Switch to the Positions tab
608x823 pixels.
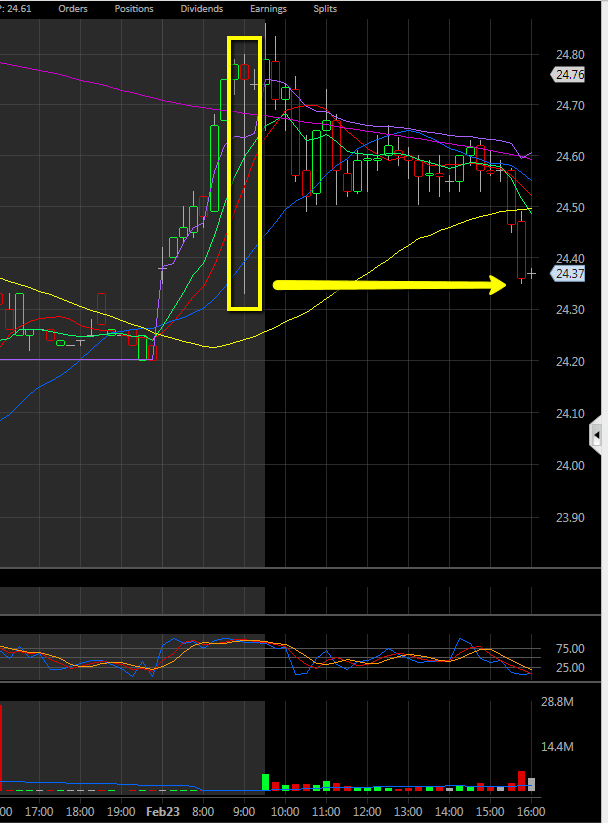tap(134, 9)
